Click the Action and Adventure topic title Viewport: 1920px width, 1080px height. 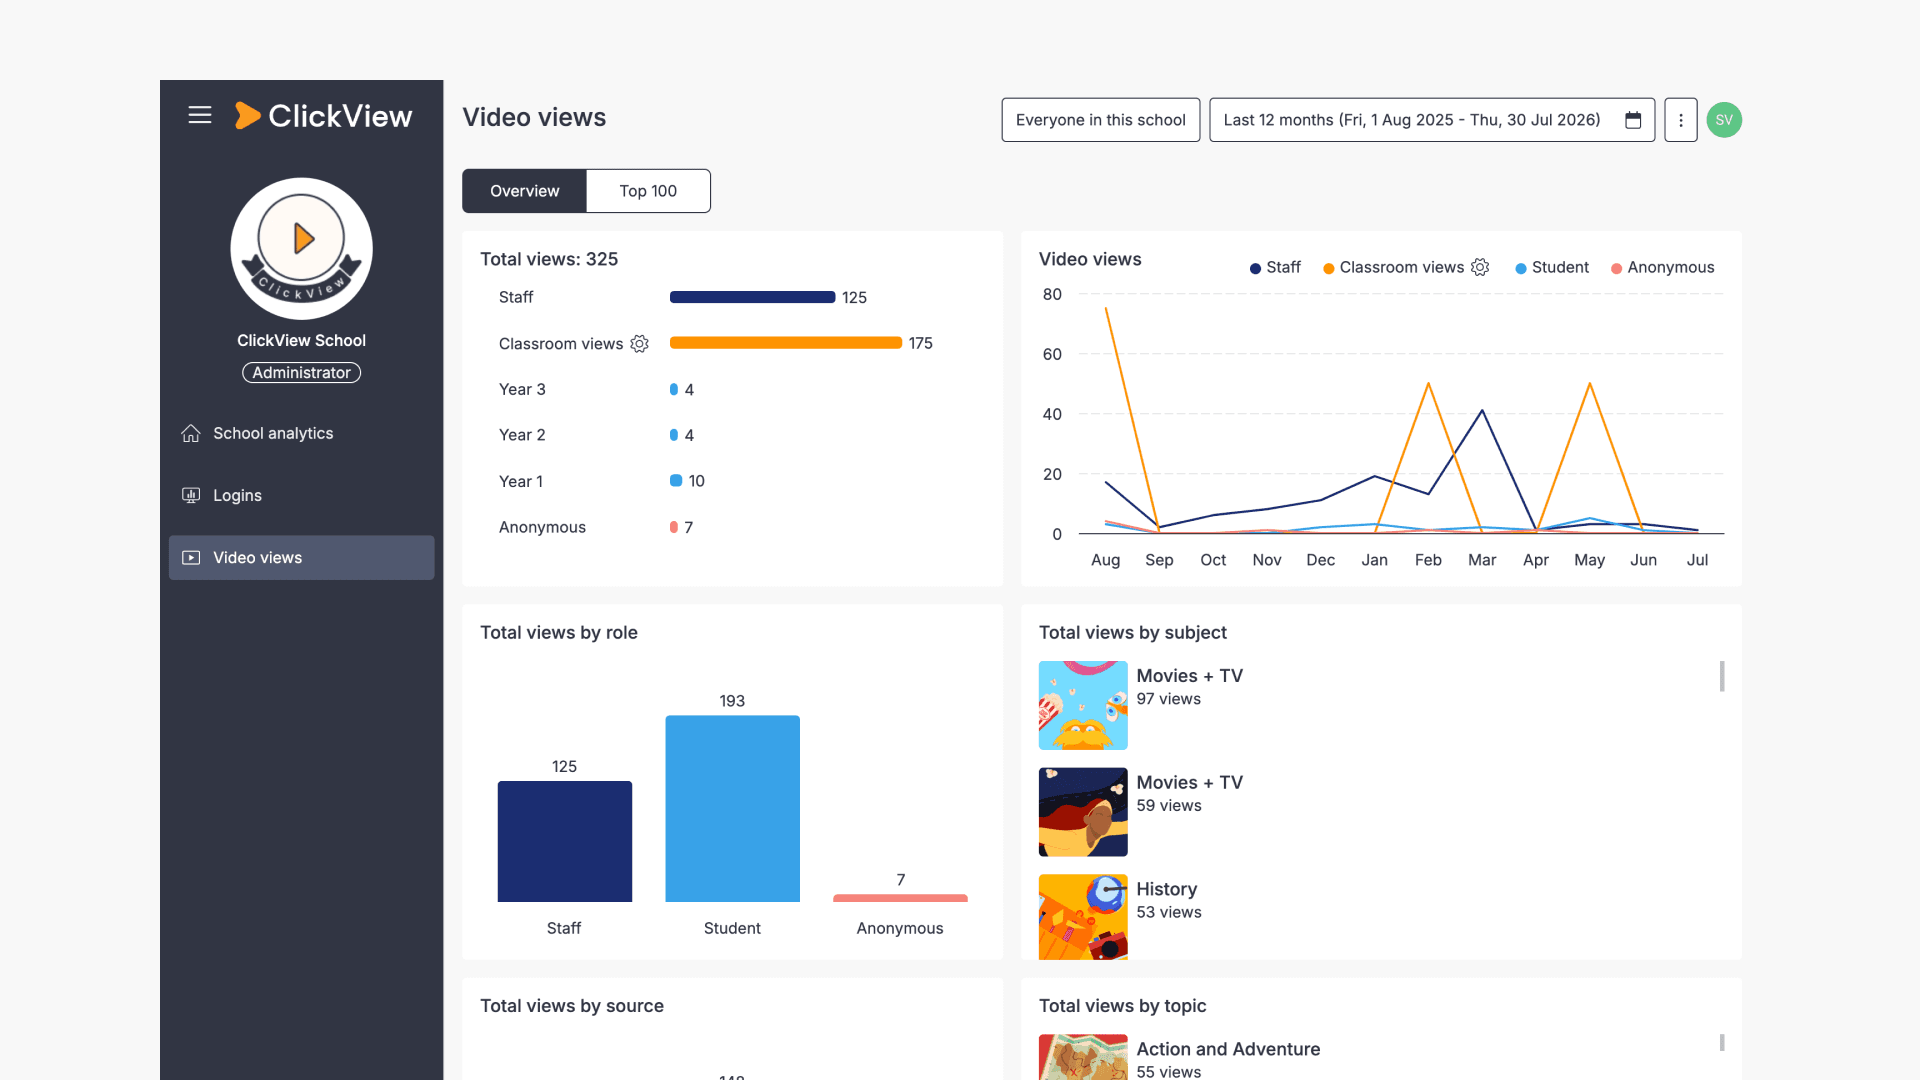click(1228, 1049)
